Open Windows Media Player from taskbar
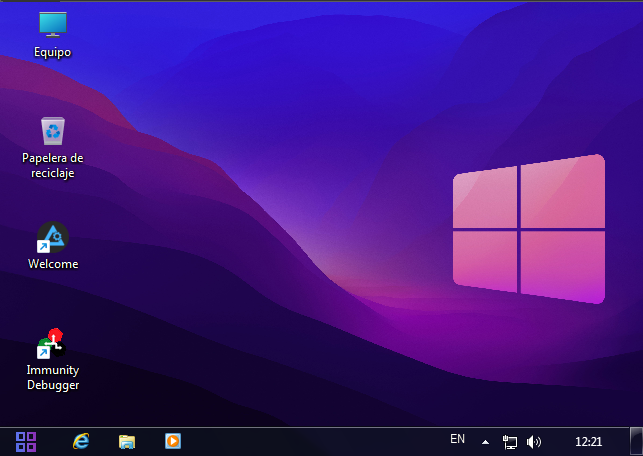The height and width of the screenshot is (456, 643). coord(173,441)
